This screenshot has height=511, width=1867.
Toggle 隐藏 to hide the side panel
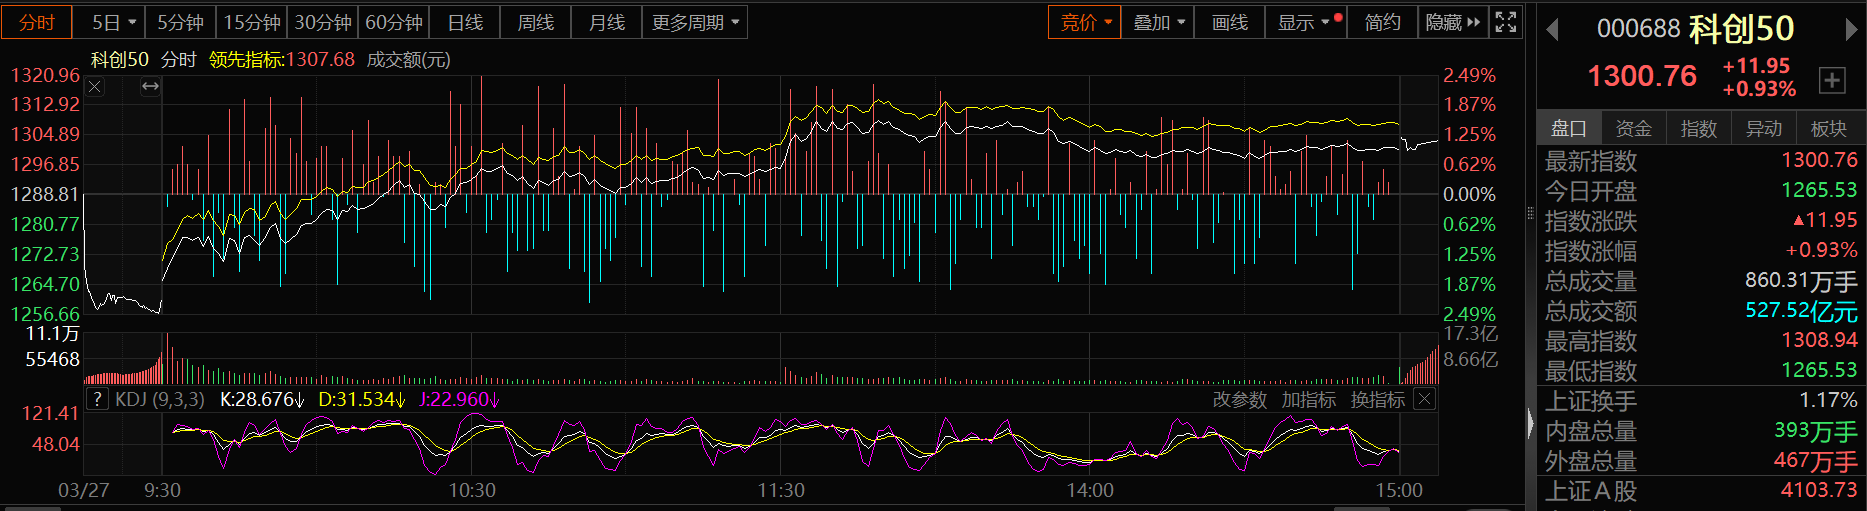1452,22
